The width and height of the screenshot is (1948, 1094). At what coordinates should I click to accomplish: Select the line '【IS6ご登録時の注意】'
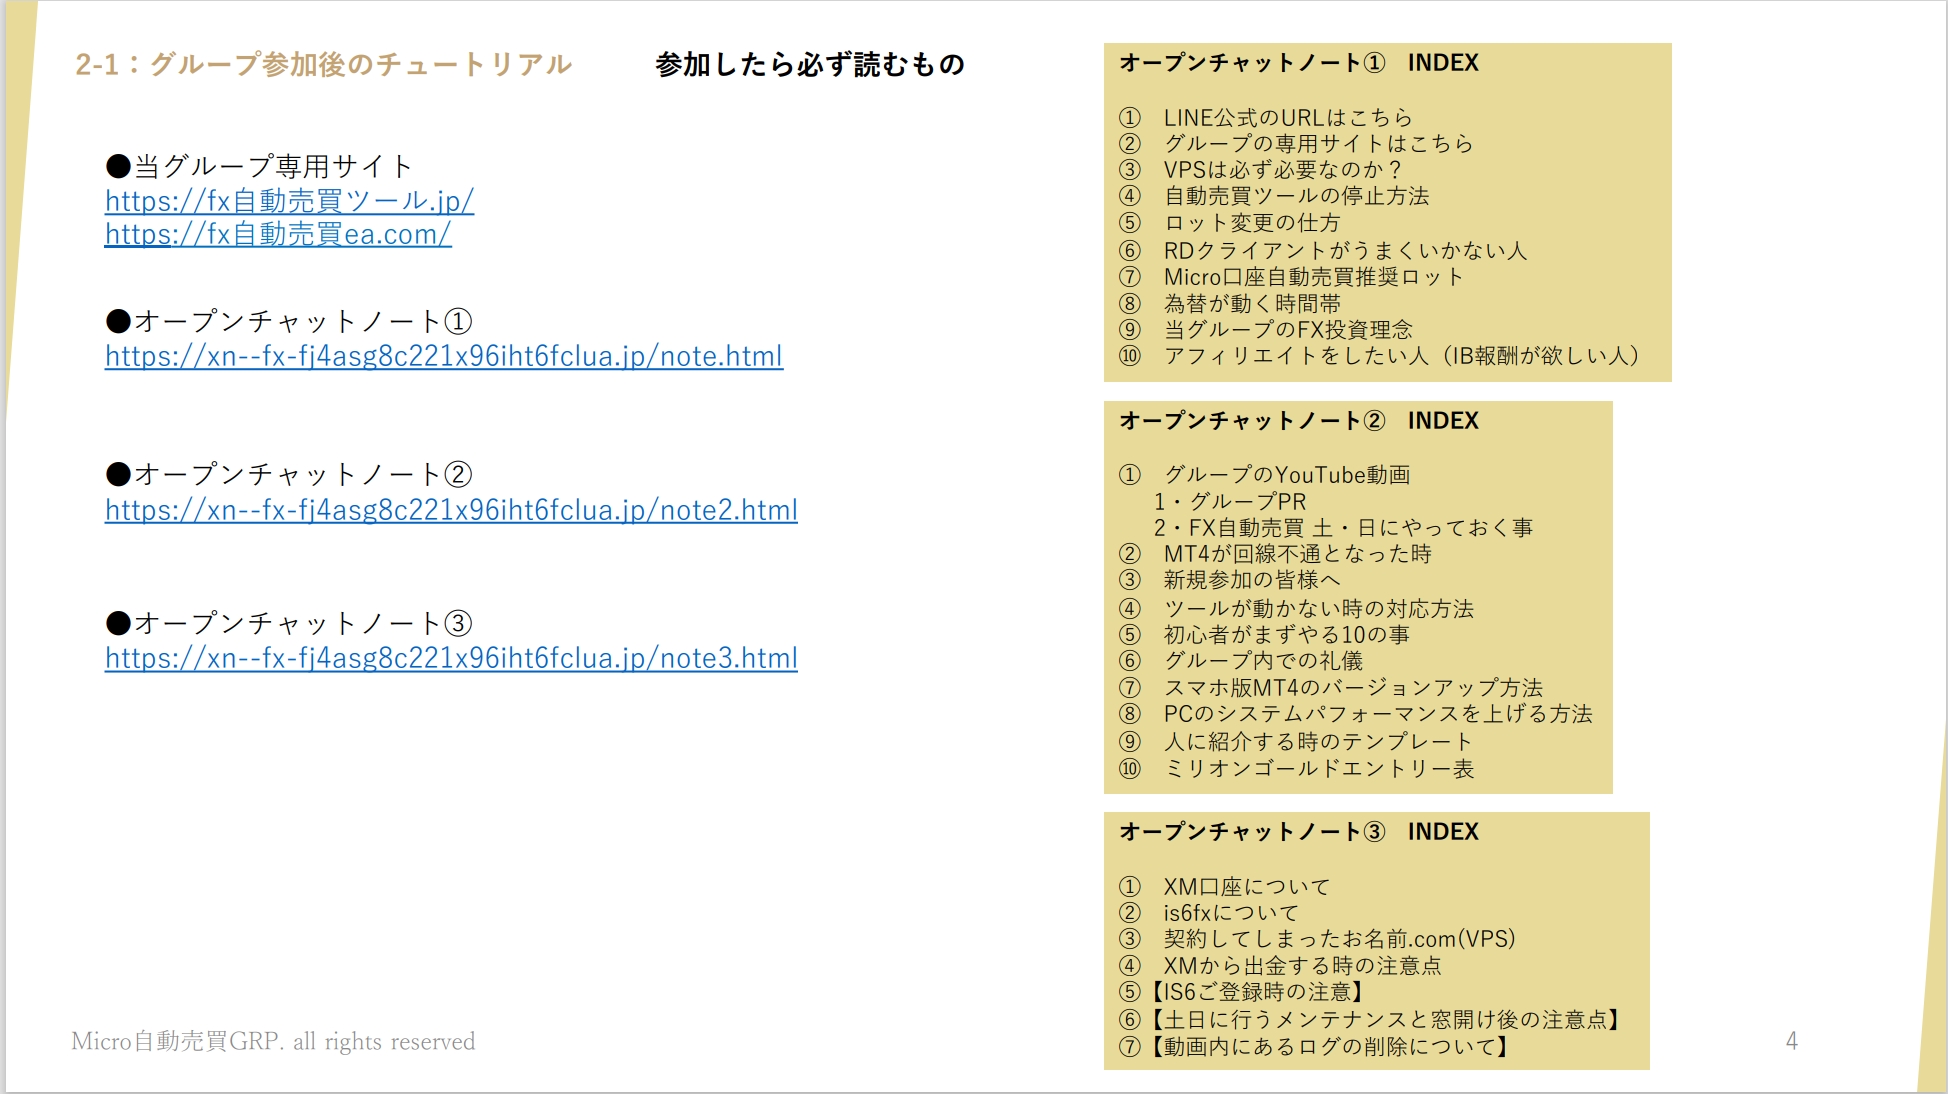(1257, 991)
